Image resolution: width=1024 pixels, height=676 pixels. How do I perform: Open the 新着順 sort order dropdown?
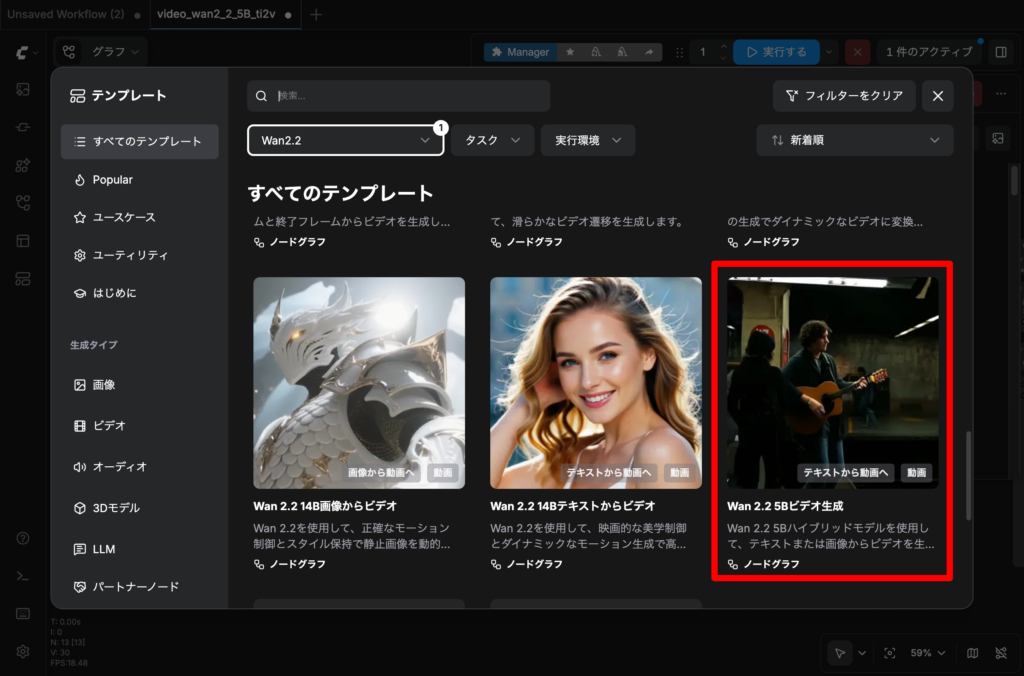click(854, 141)
